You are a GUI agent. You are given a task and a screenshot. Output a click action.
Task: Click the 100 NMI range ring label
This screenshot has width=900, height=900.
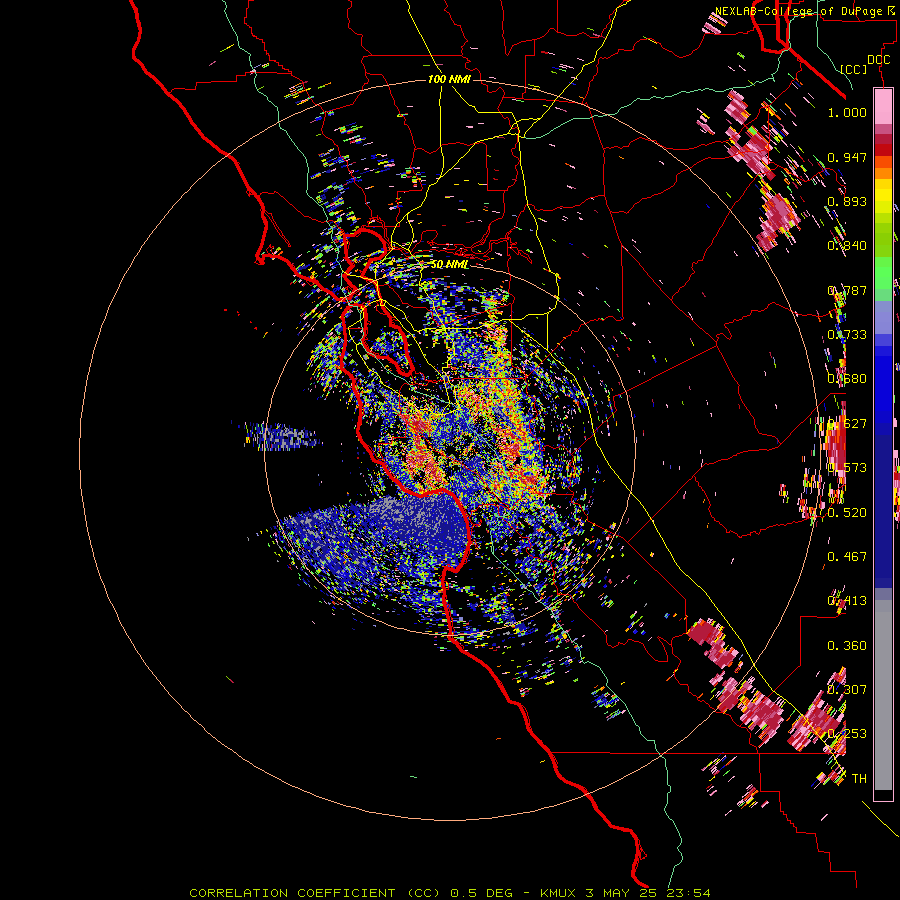coord(449,79)
